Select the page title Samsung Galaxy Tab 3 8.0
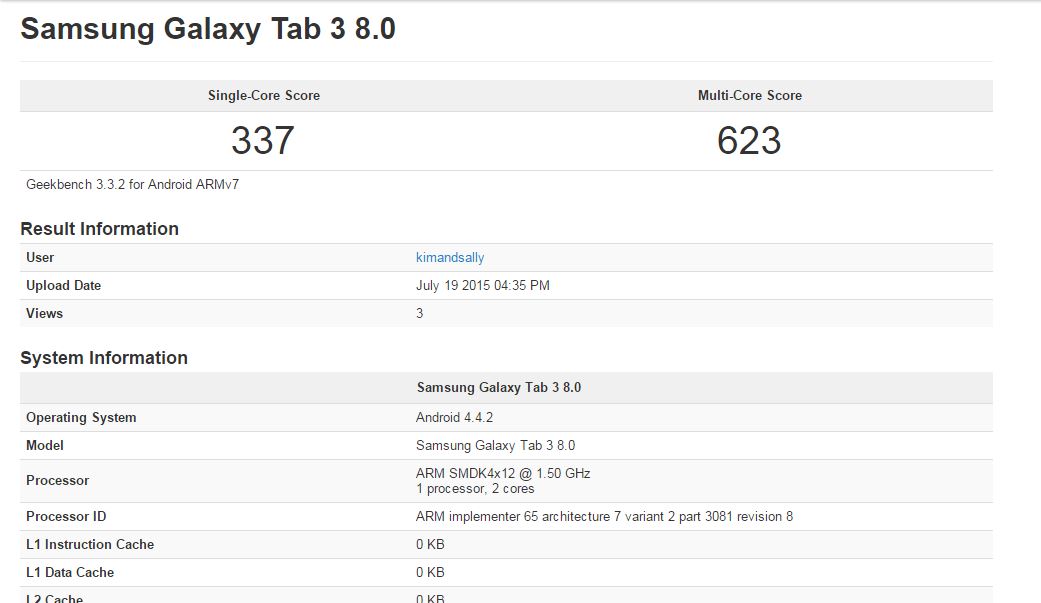The height and width of the screenshot is (603, 1041). 208,29
